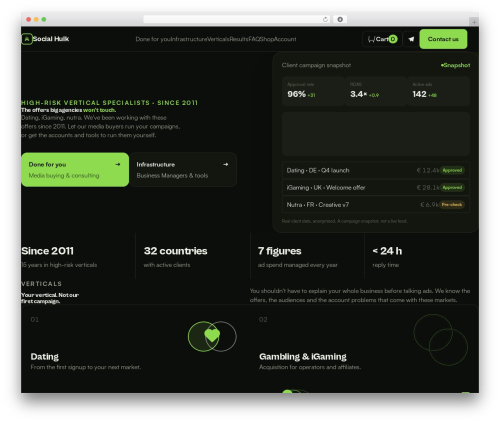Viewport: 500px width, 423px height.
Task: Click the Approved badge on Dating row
Action: pos(452,170)
